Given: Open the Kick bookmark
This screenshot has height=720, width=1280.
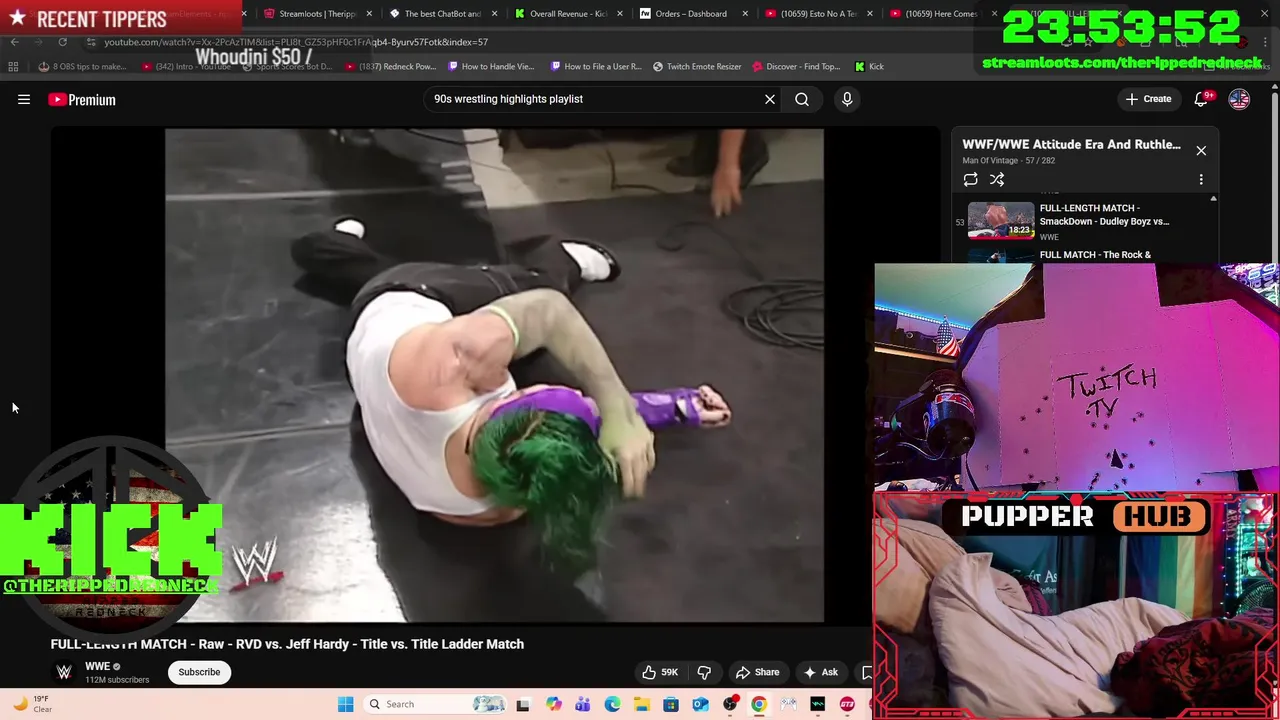Looking at the screenshot, I should [x=869, y=66].
